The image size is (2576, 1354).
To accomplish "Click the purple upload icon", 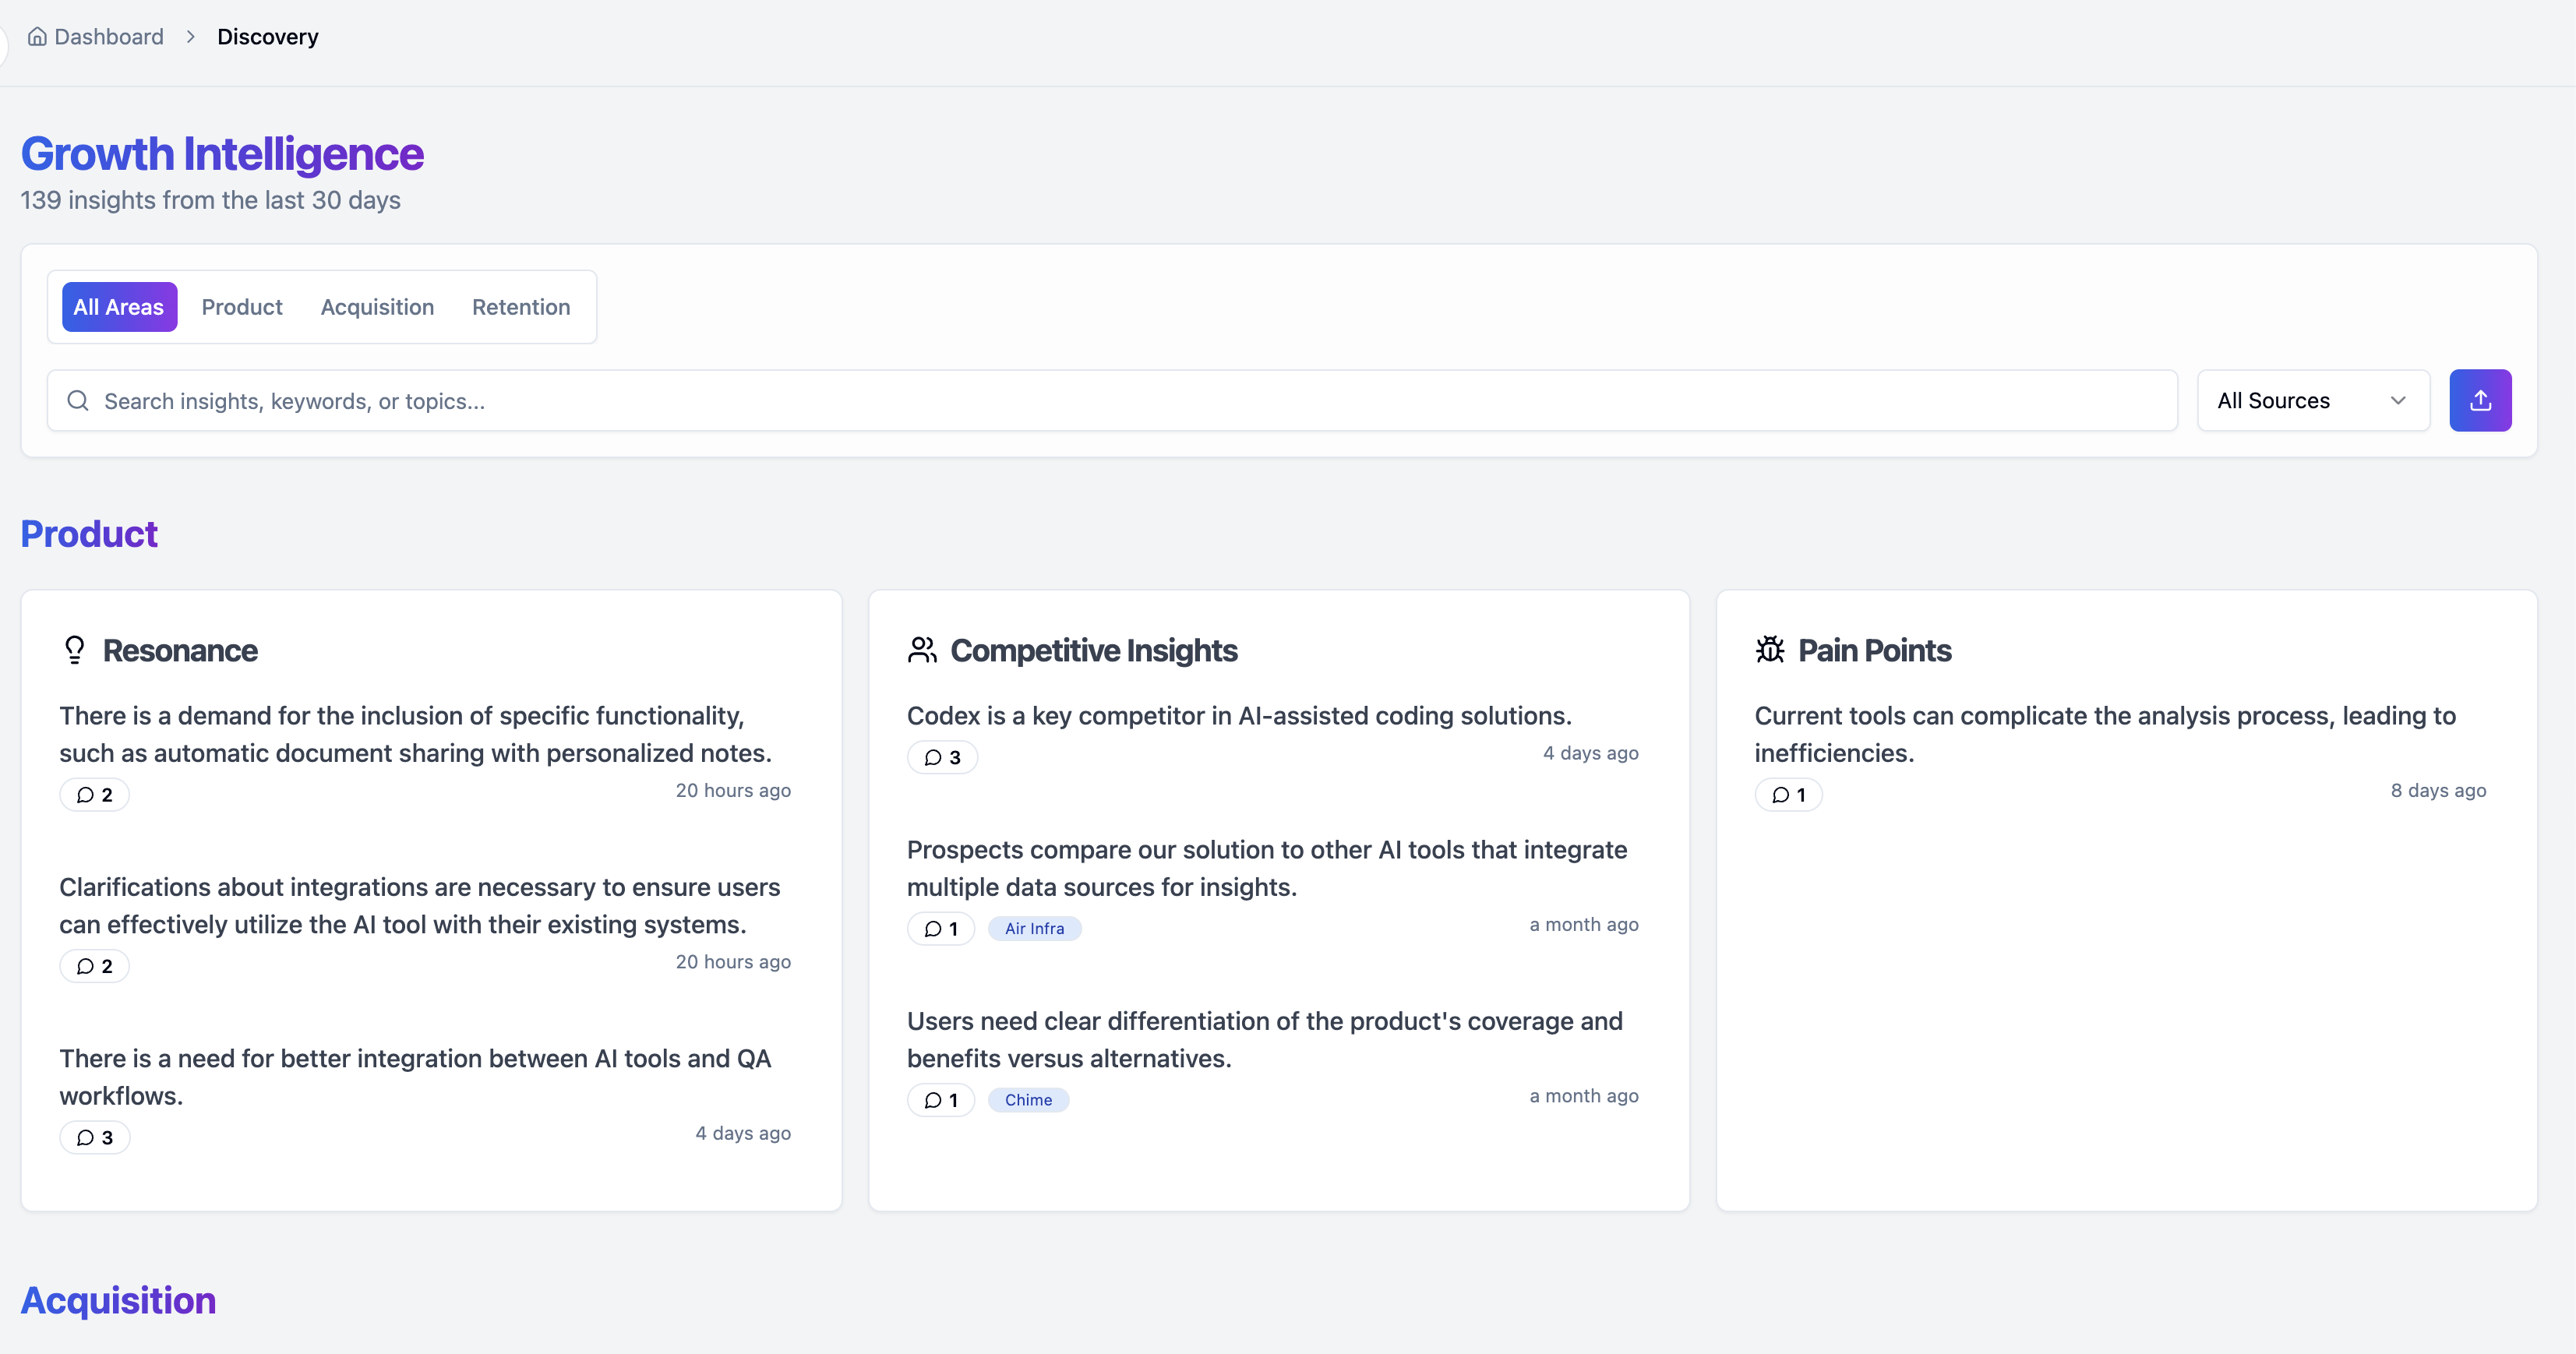I will [2481, 400].
